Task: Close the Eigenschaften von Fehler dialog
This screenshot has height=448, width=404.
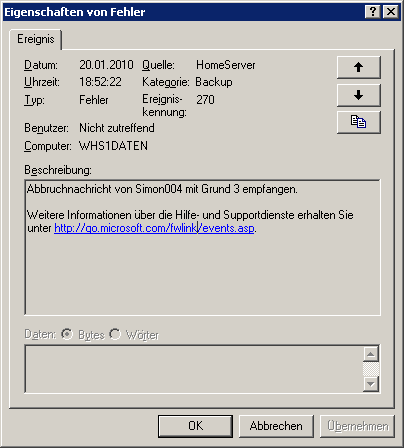Action: pyautogui.click(x=391, y=12)
